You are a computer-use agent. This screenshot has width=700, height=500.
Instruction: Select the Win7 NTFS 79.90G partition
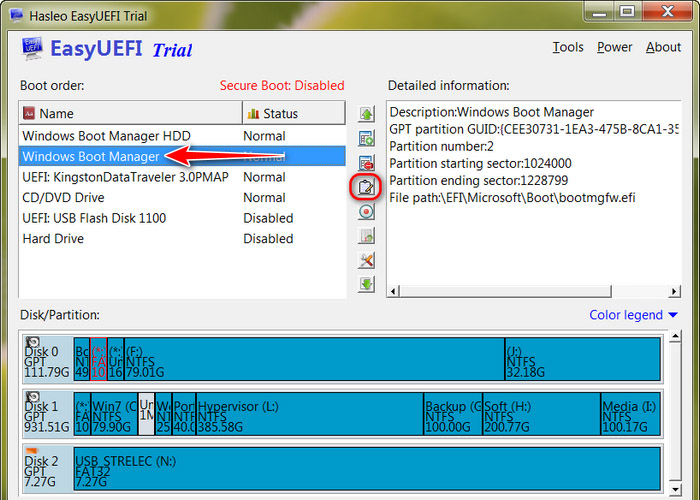[x=114, y=414]
